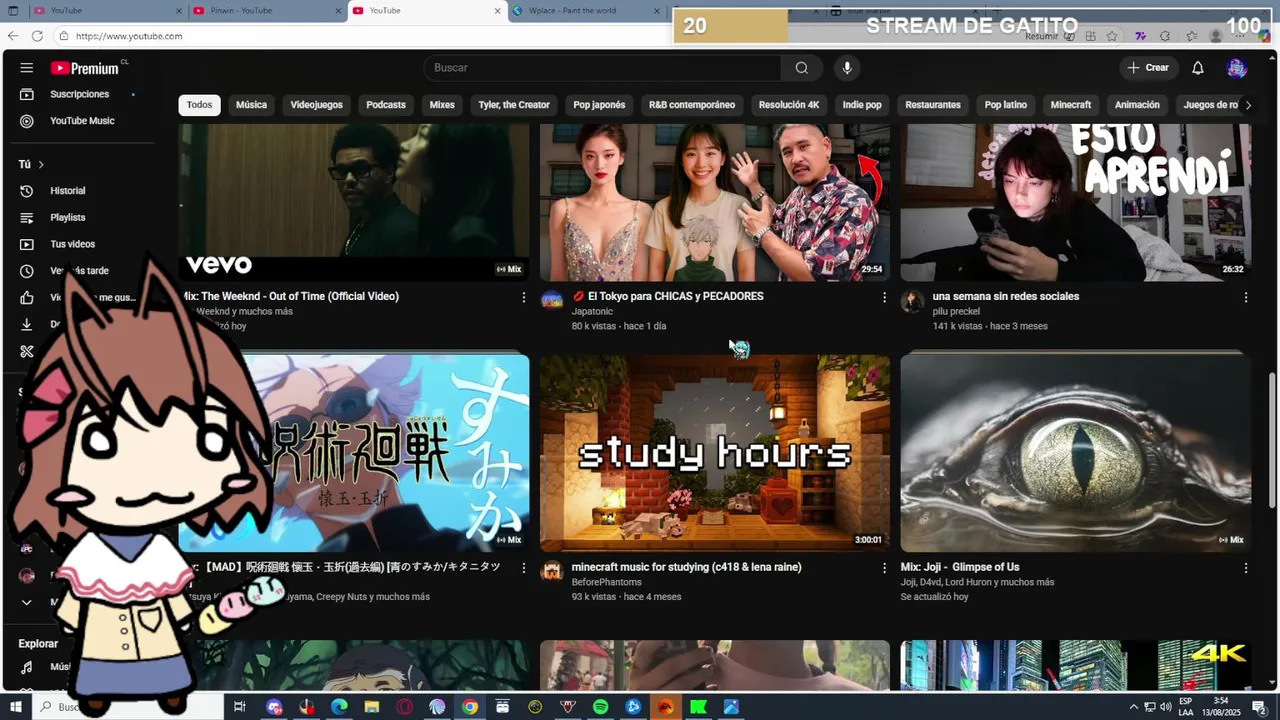Select the Todos filter chip
This screenshot has height=720, width=1280.
tap(199, 105)
